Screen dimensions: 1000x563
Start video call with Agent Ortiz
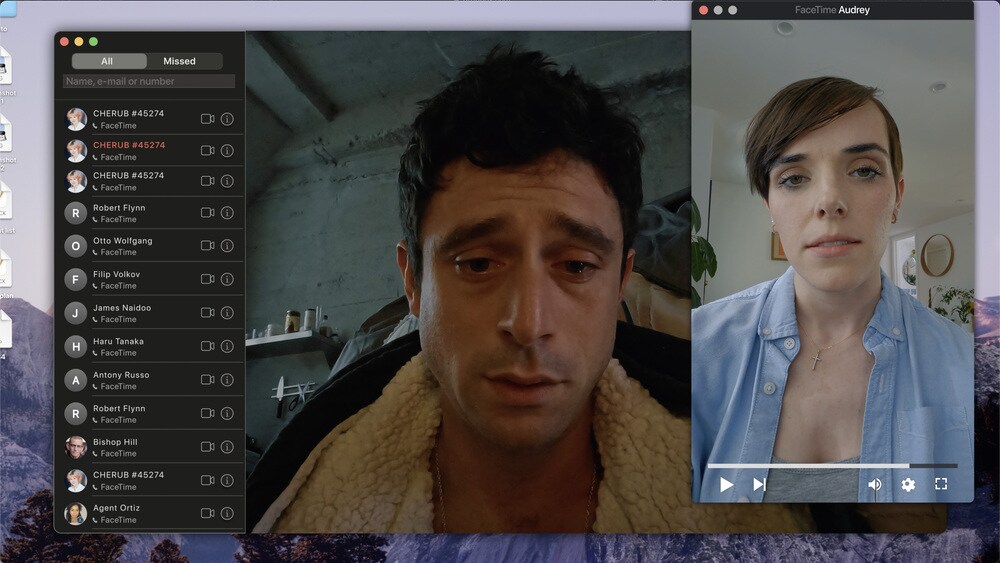pyautogui.click(x=207, y=513)
